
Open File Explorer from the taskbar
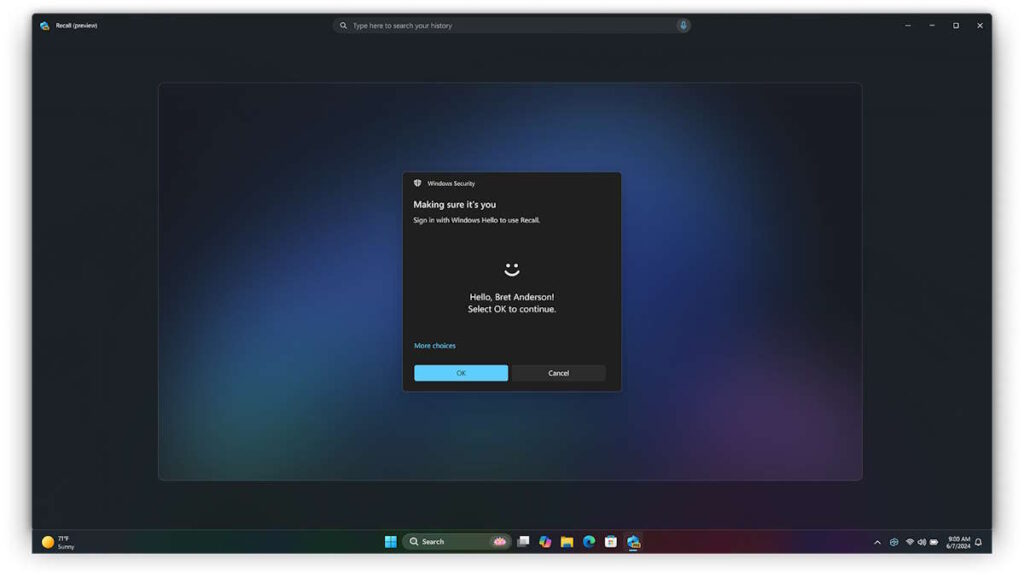click(x=567, y=541)
